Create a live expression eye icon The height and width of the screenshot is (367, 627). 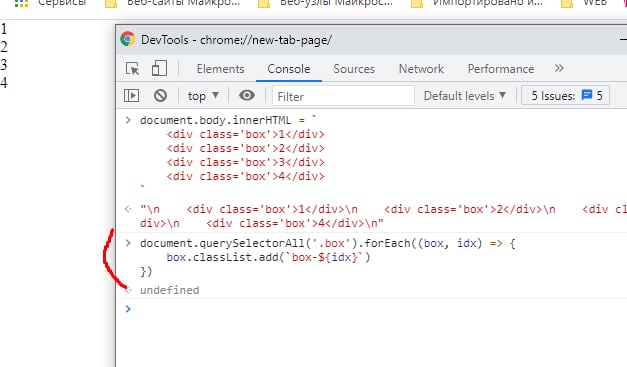(247, 96)
